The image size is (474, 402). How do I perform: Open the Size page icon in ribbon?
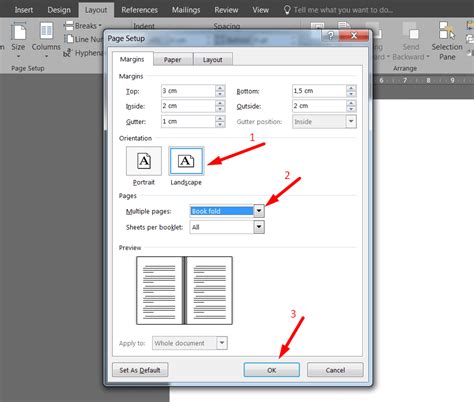[19, 32]
